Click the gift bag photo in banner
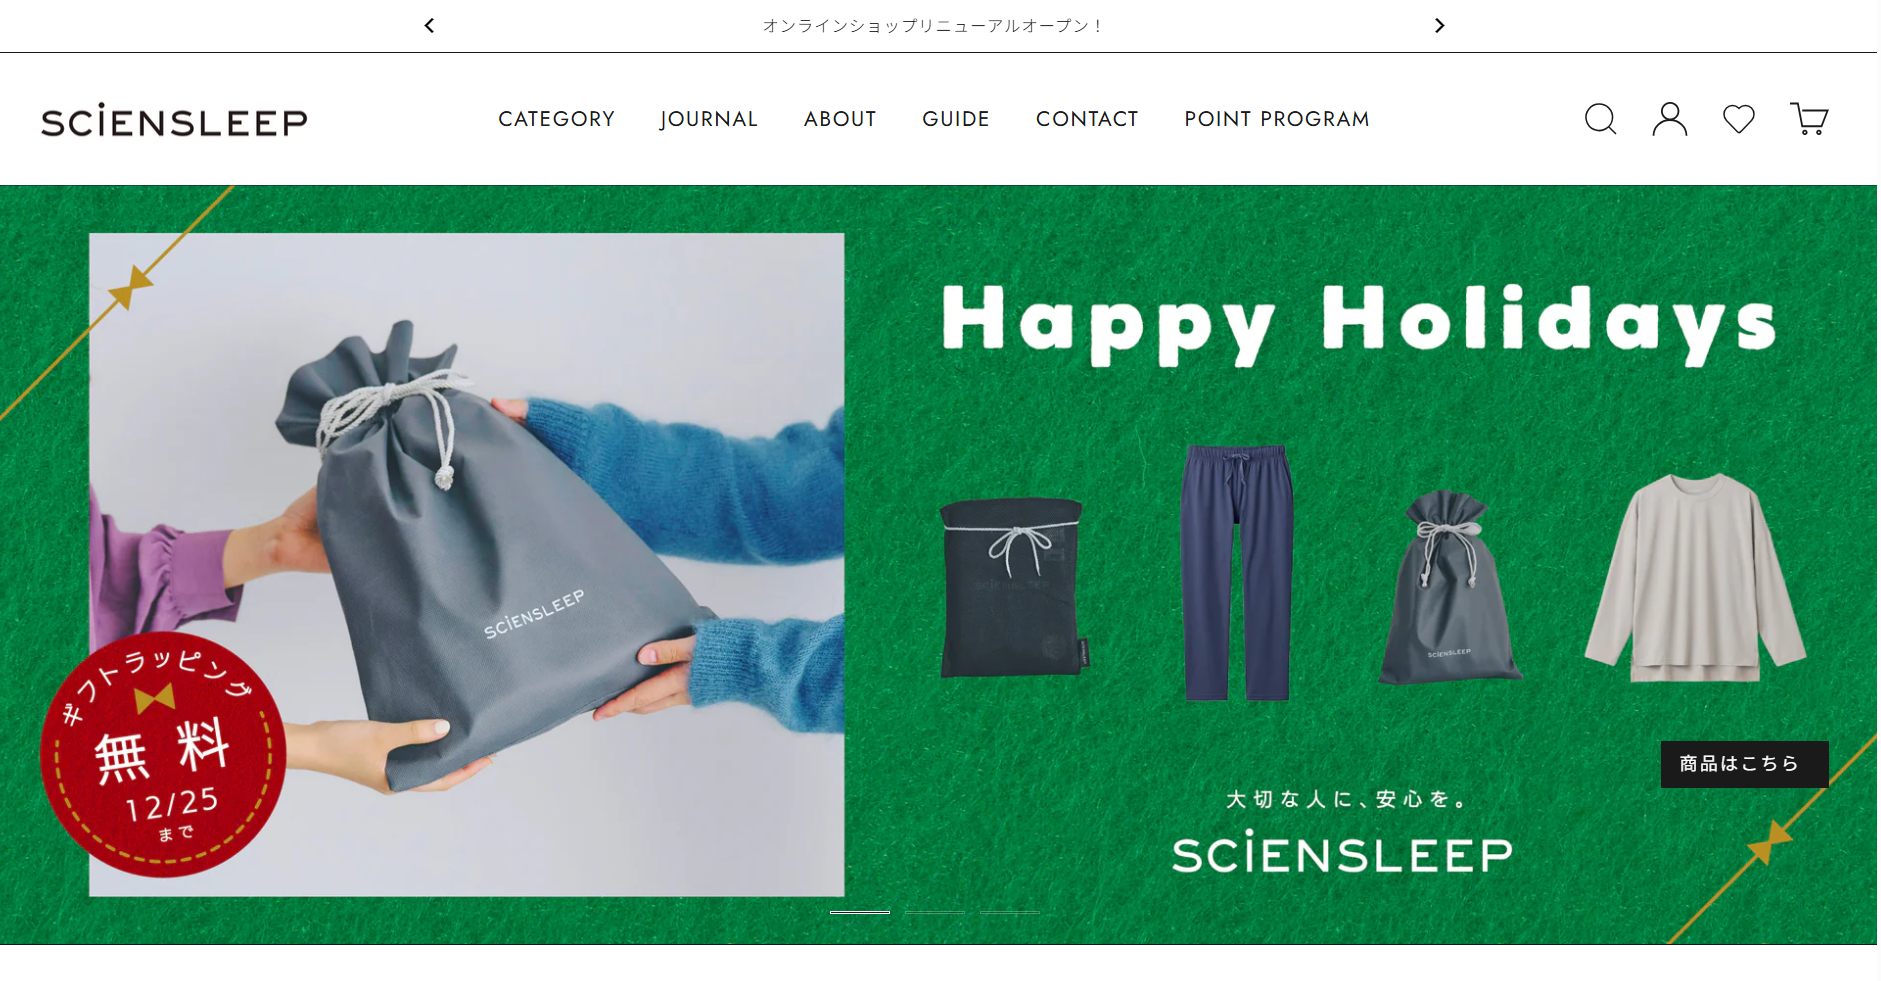This screenshot has height=981, width=1881. [x=467, y=565]
